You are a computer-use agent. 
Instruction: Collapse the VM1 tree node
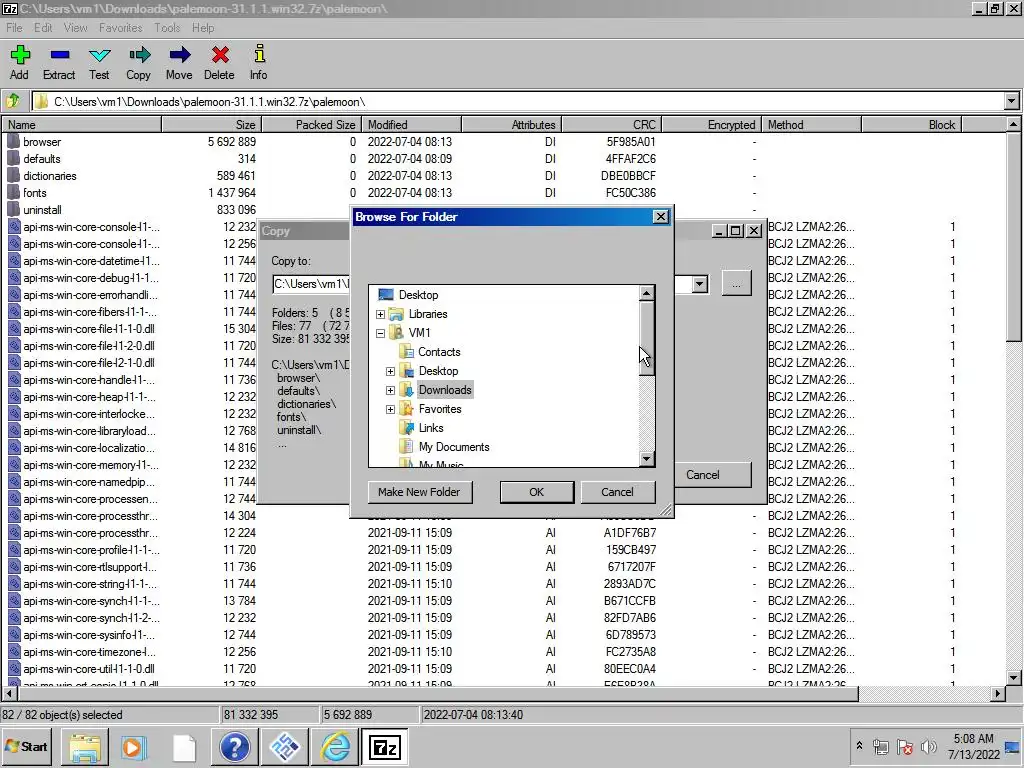point(380,333)
